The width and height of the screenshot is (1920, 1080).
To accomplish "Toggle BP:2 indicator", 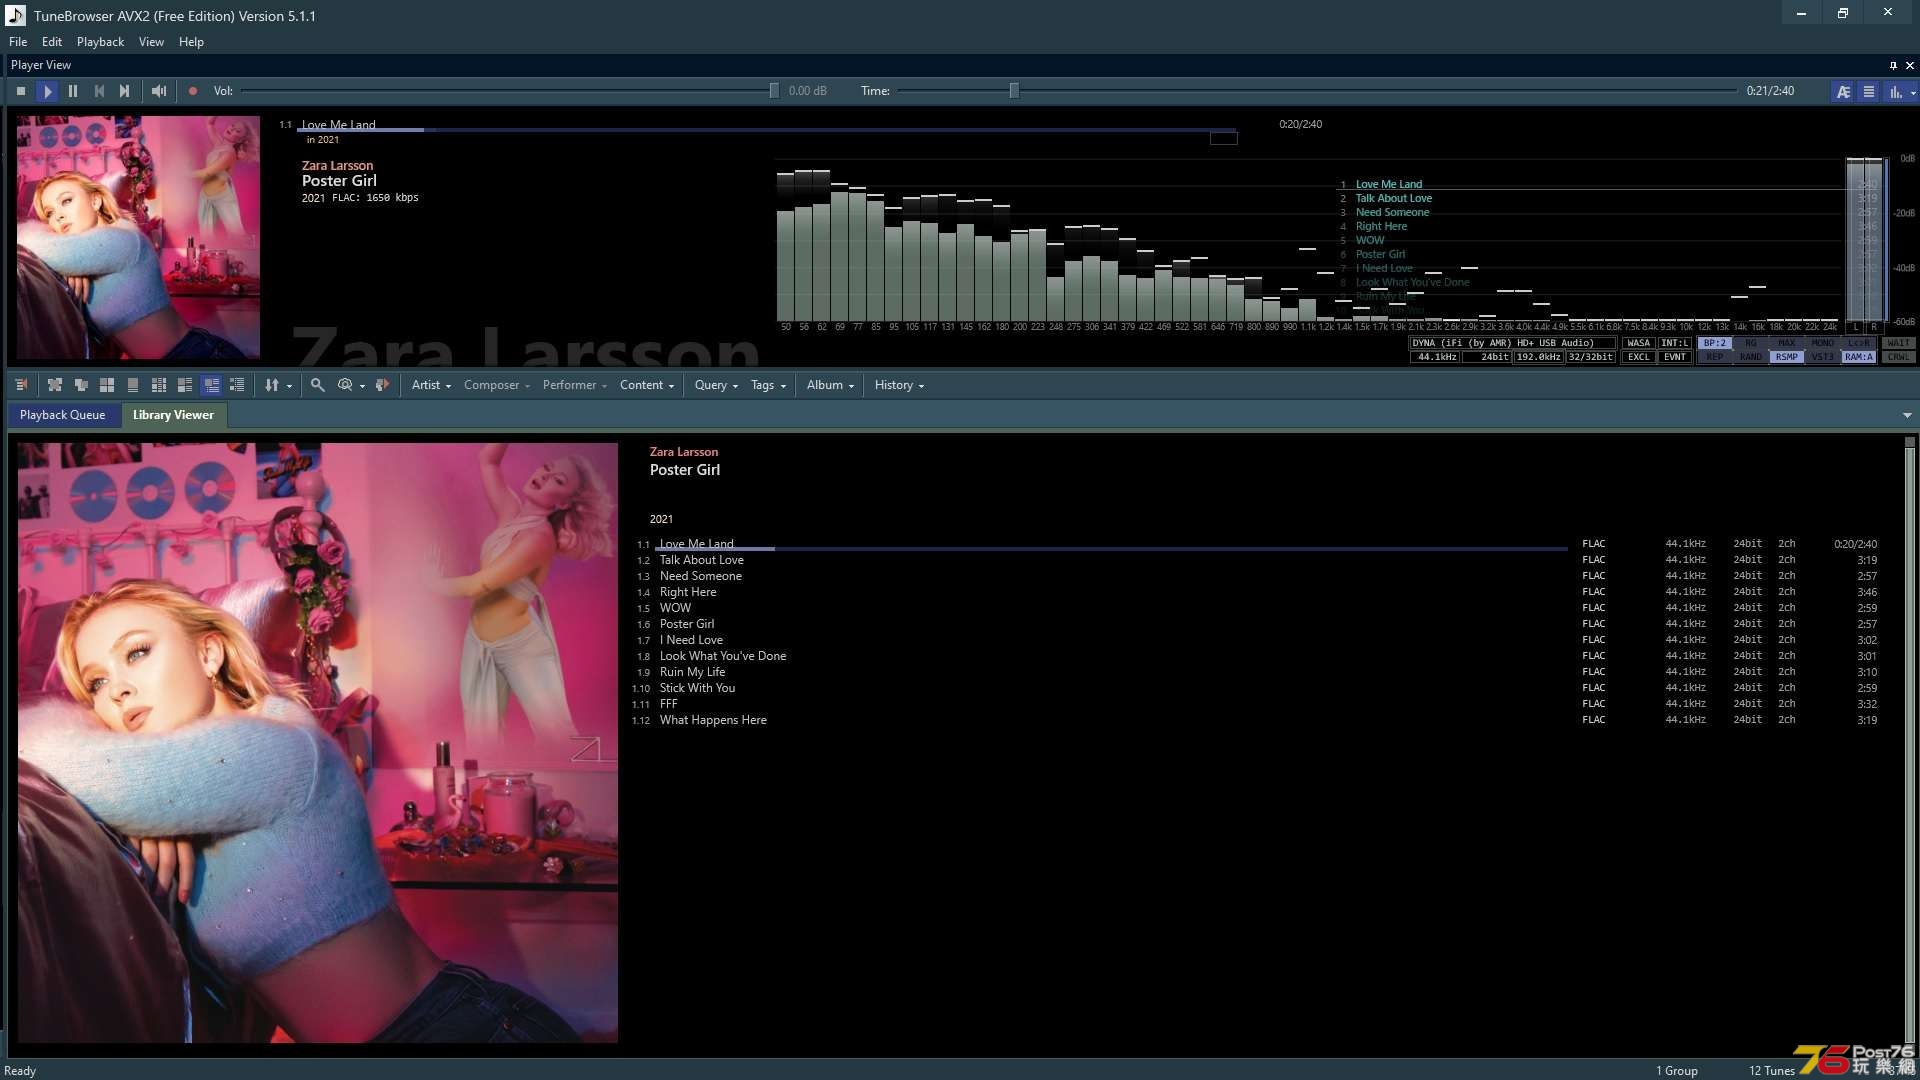I will coord(1715,343).
